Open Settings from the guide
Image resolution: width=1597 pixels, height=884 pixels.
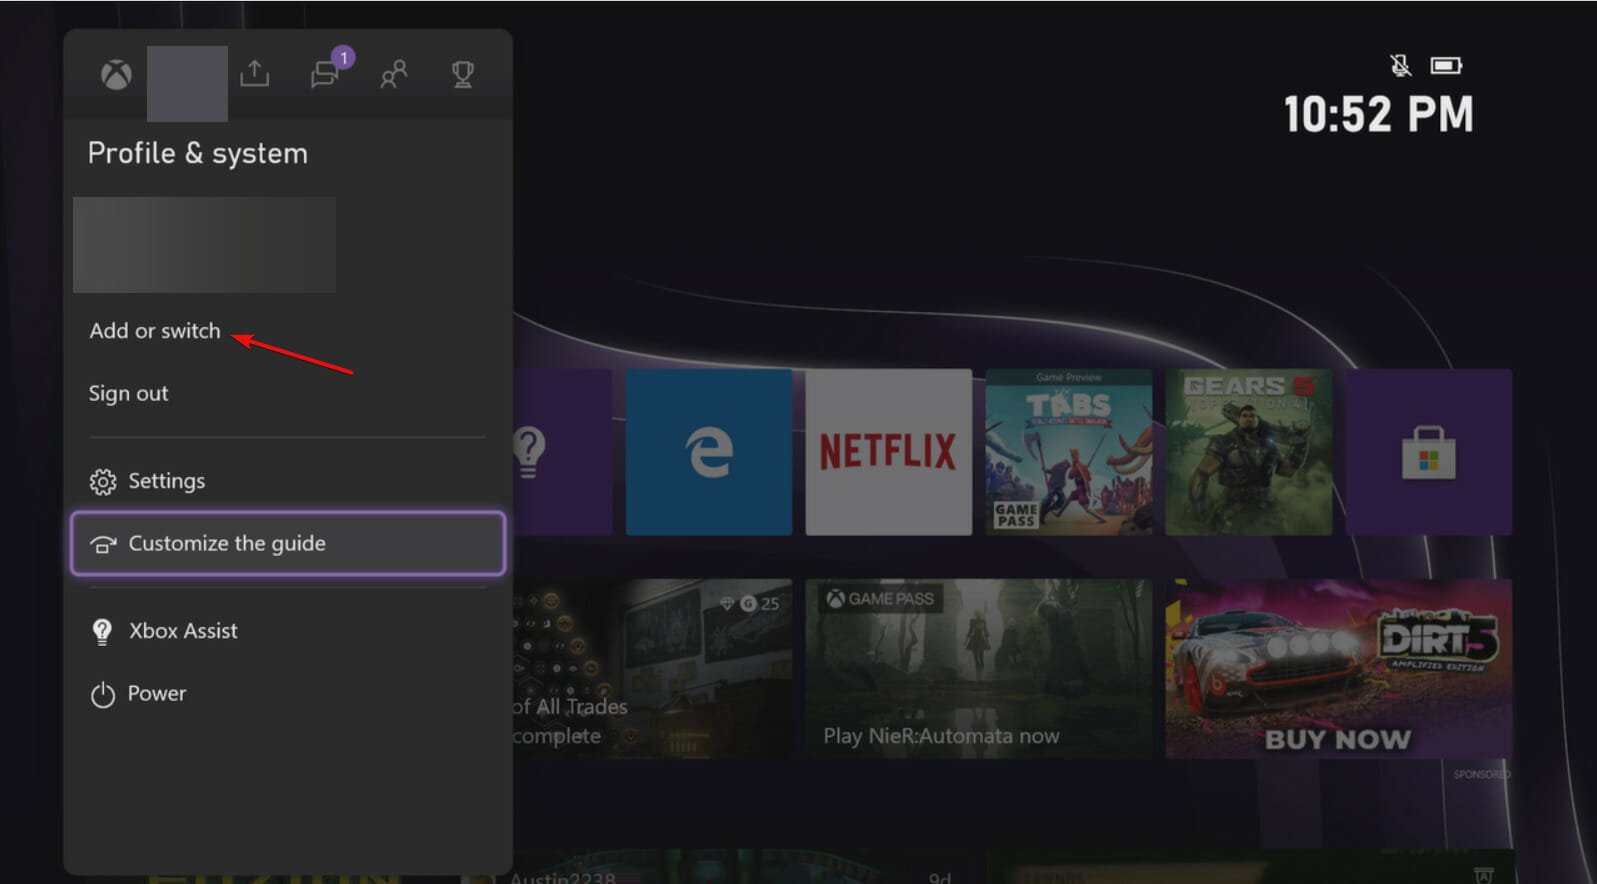coord(288,481)
